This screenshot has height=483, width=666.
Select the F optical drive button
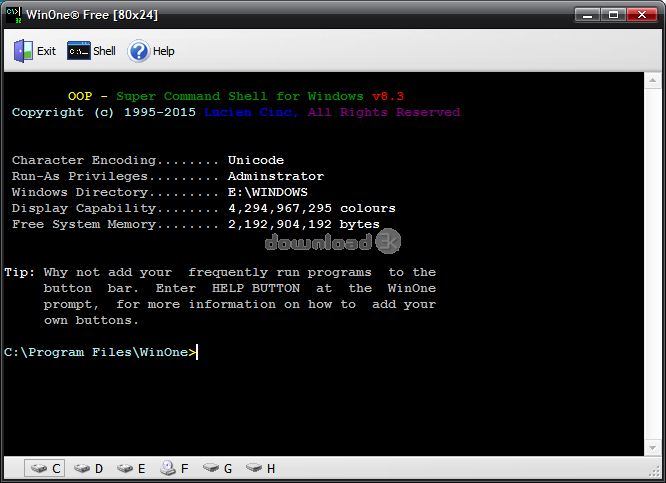174,468
